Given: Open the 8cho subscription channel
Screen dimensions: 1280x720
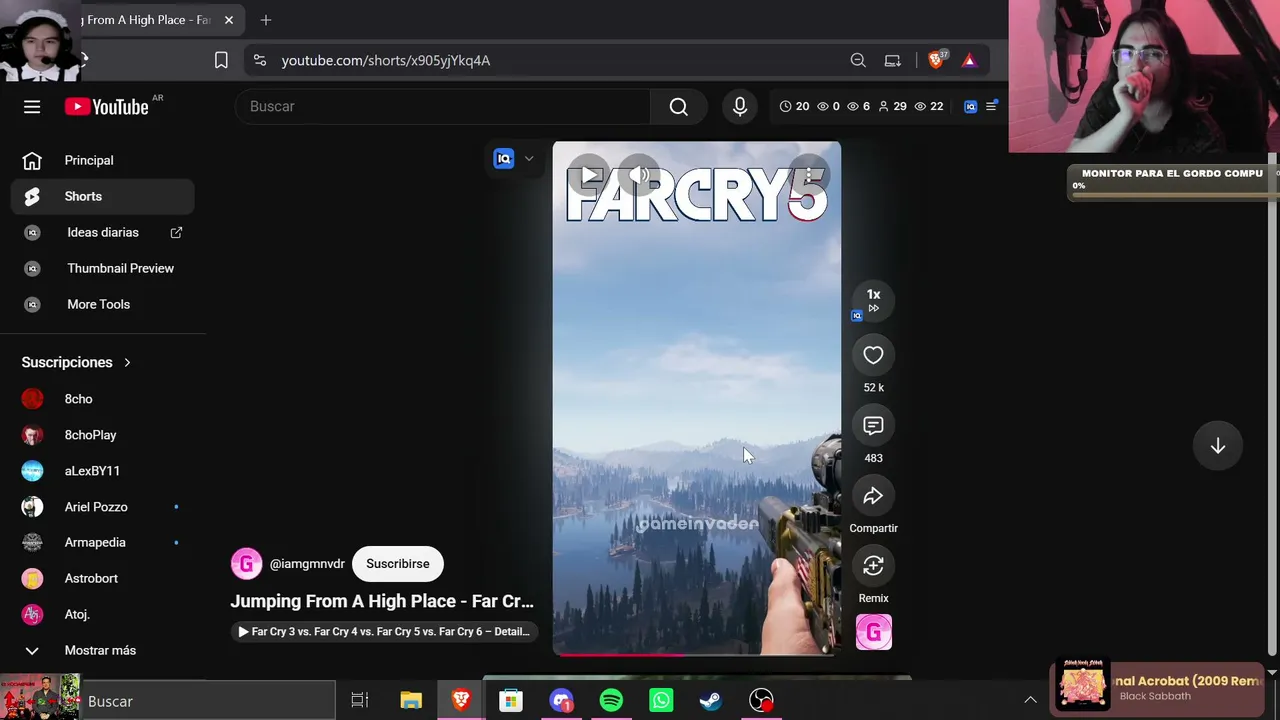Looking at the screenshot, I should point(103,399).
